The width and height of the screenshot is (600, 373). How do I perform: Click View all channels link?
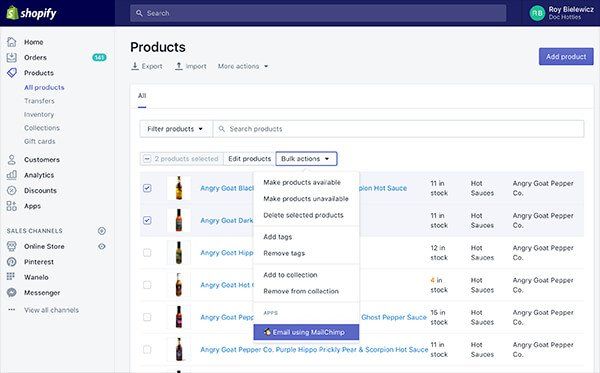pos(51,310)
